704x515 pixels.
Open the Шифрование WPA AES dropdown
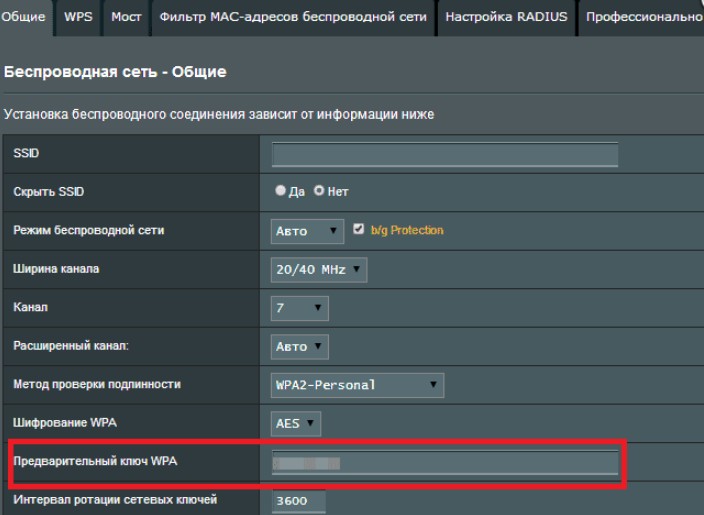296,424
